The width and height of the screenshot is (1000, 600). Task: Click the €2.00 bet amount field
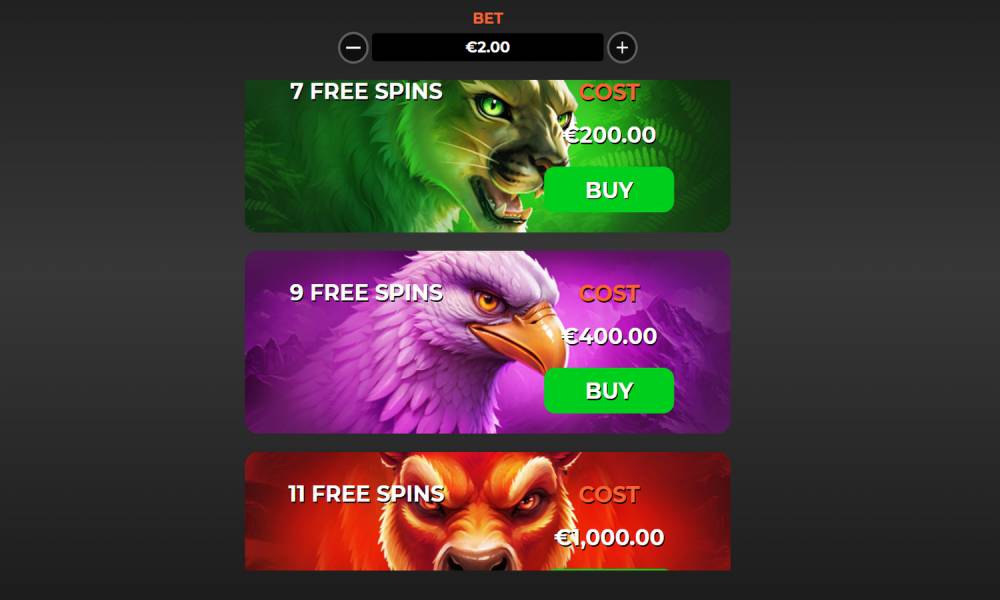(487, 47)
